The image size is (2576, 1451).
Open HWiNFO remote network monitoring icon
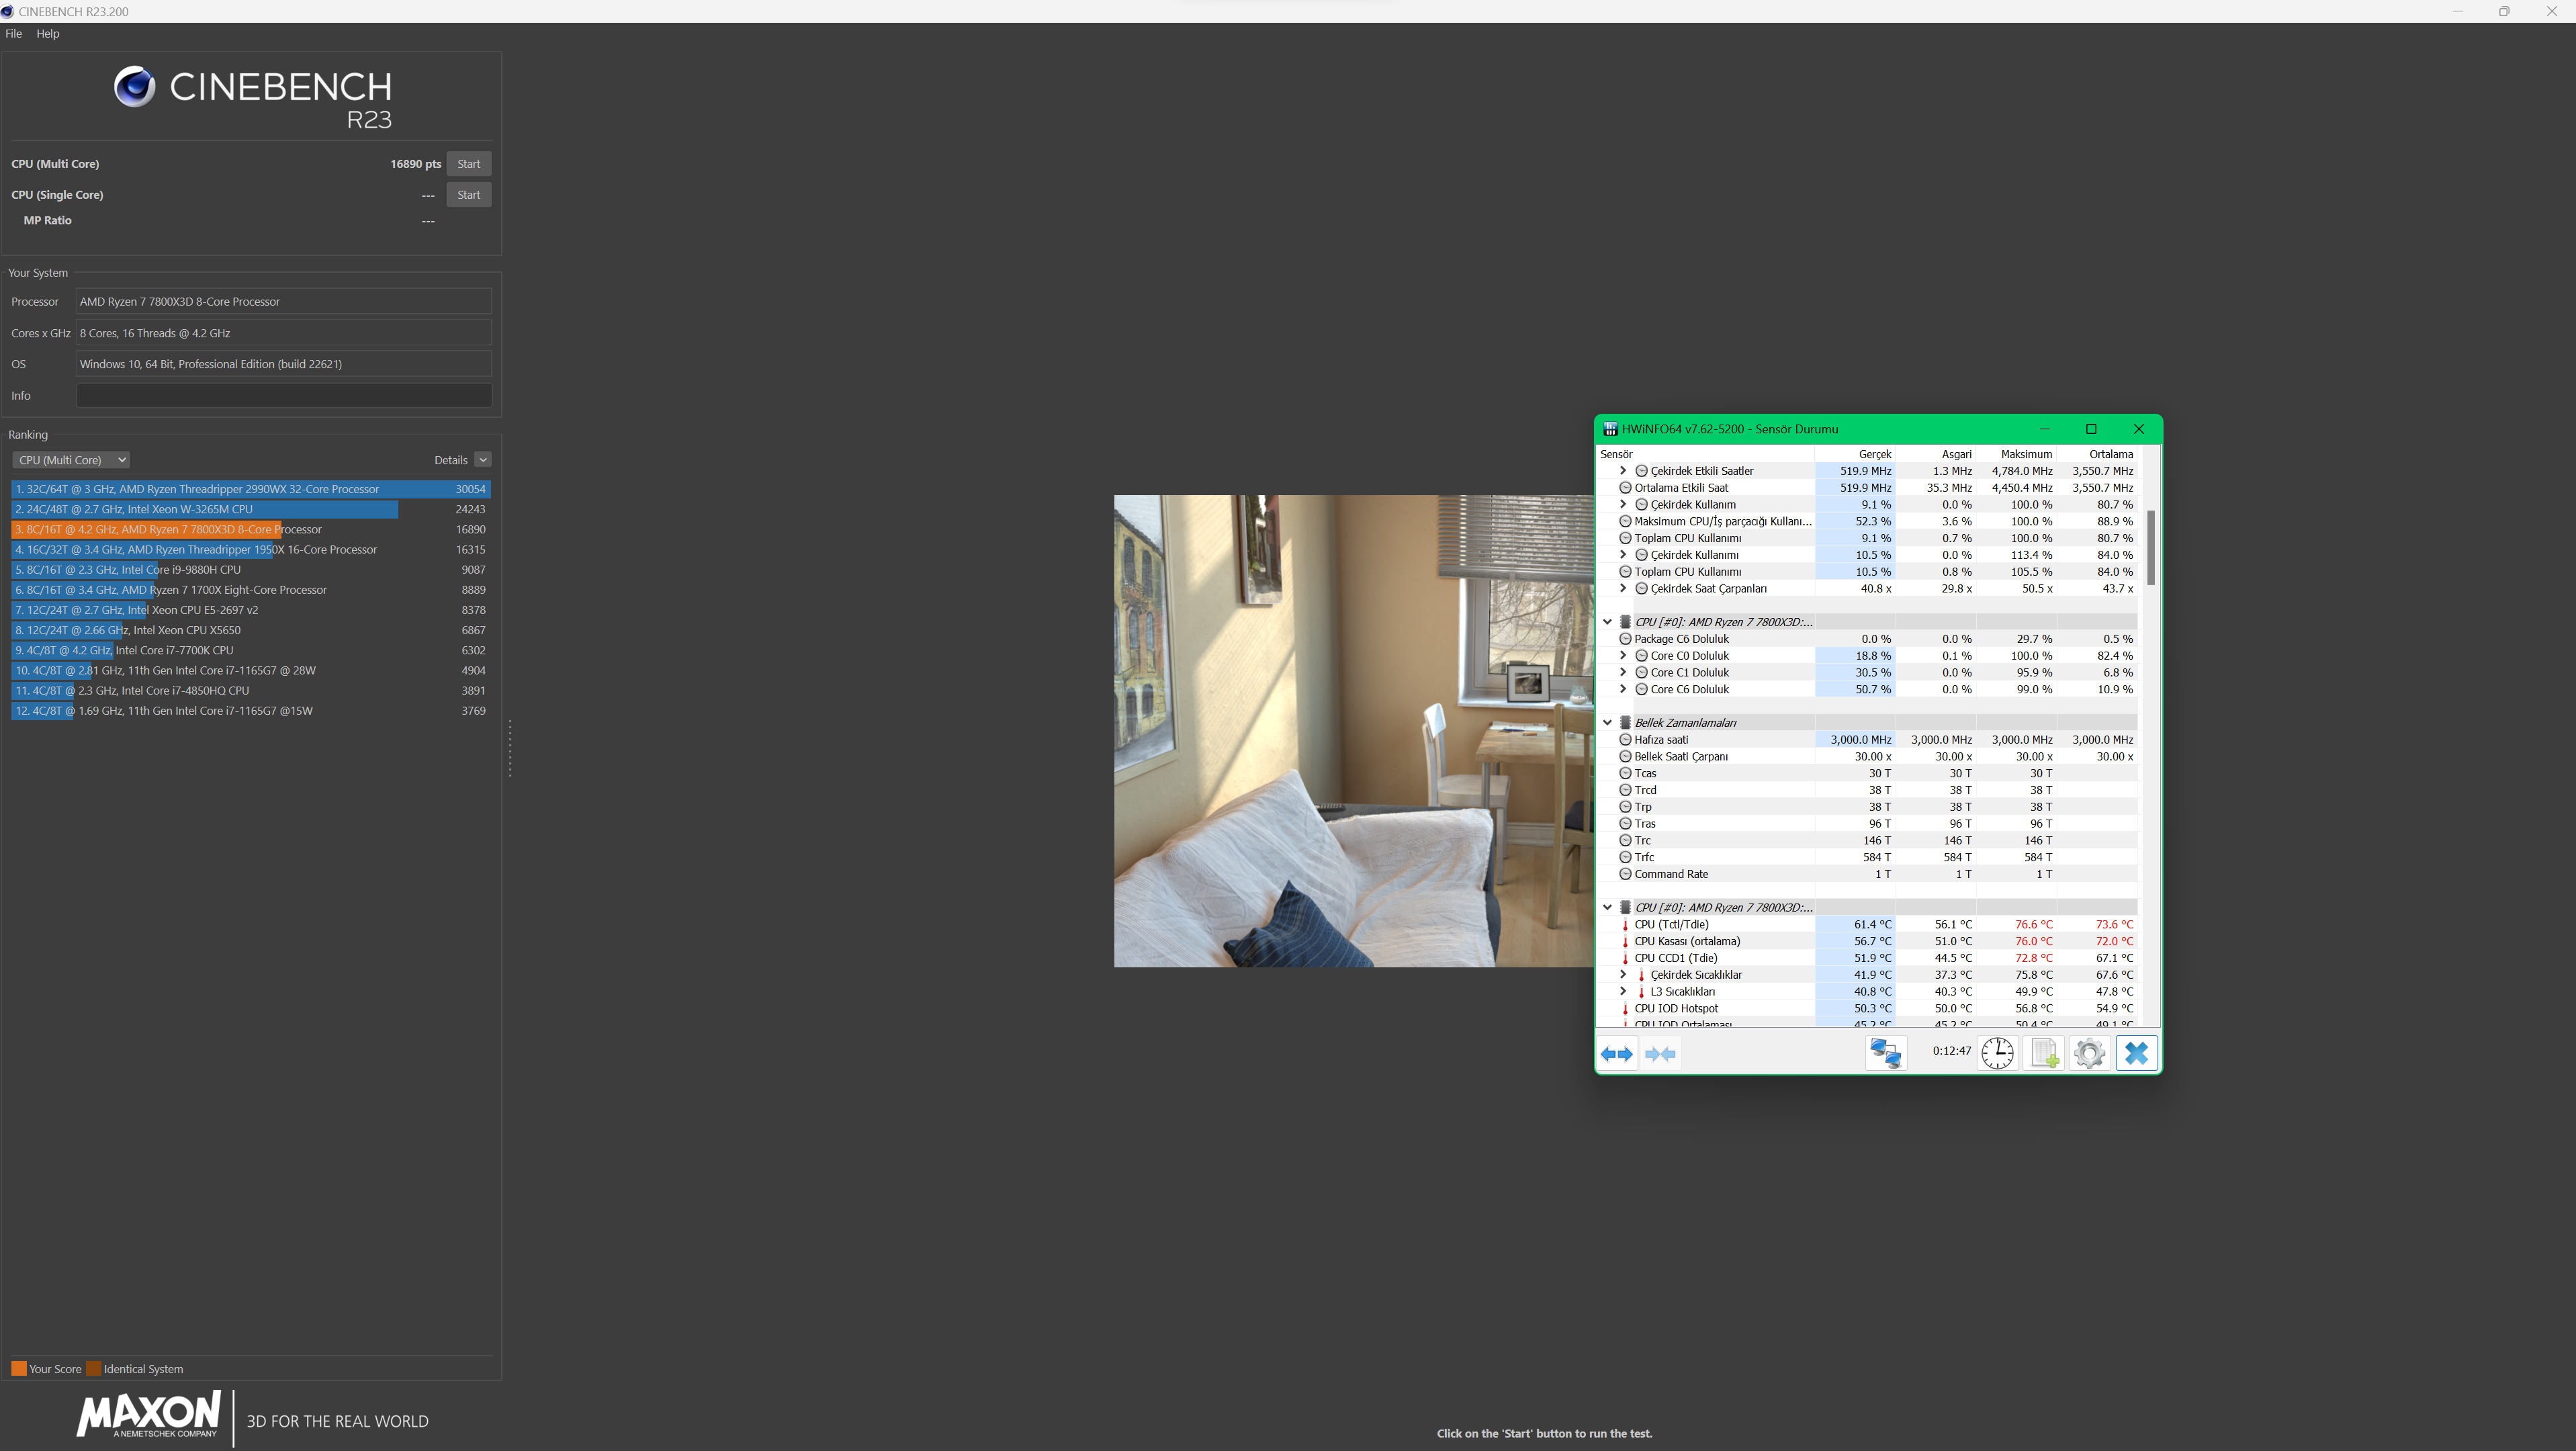[x=1886, y=1053]
